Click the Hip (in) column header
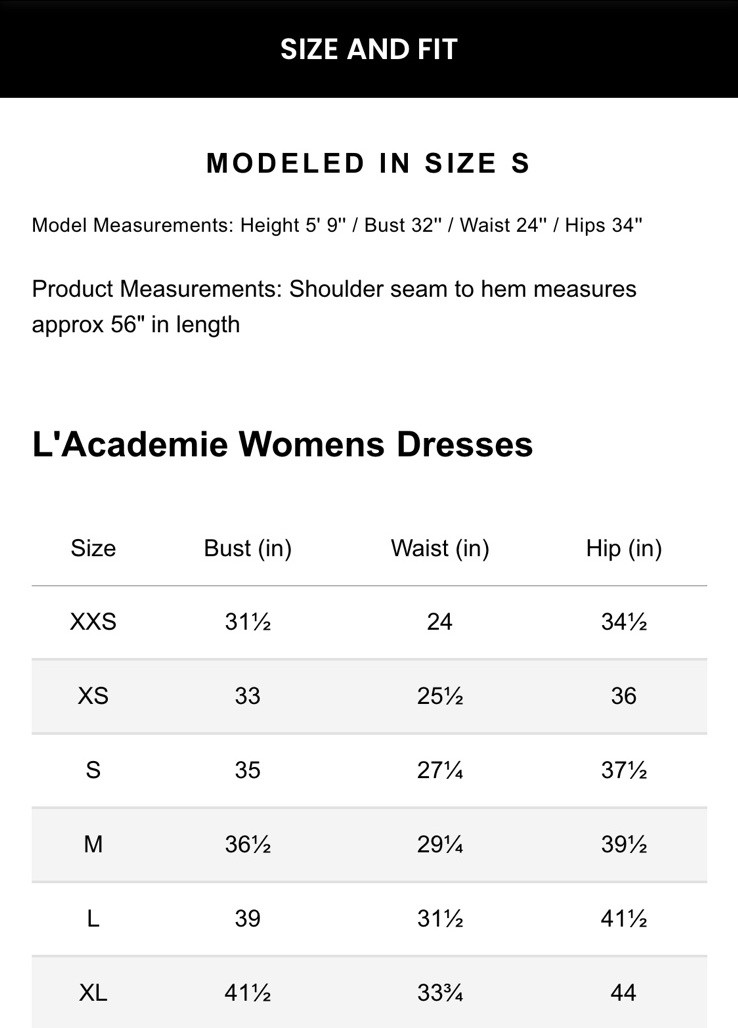The height and width of the screenshot is (1028, 738). tap(623, 548)
